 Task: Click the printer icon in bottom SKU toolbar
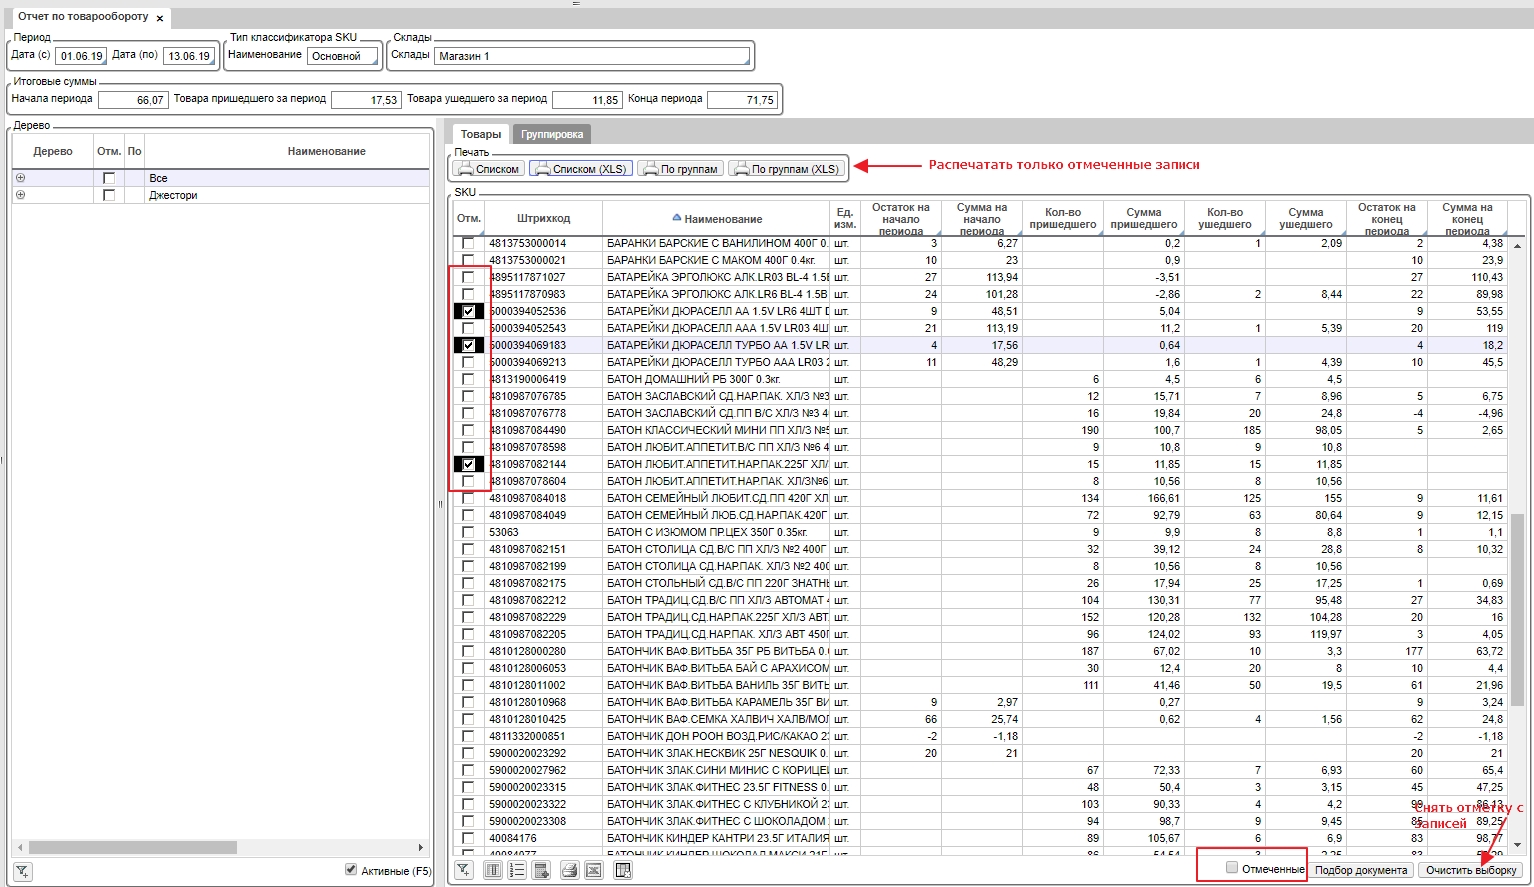(x=569, y=870)
